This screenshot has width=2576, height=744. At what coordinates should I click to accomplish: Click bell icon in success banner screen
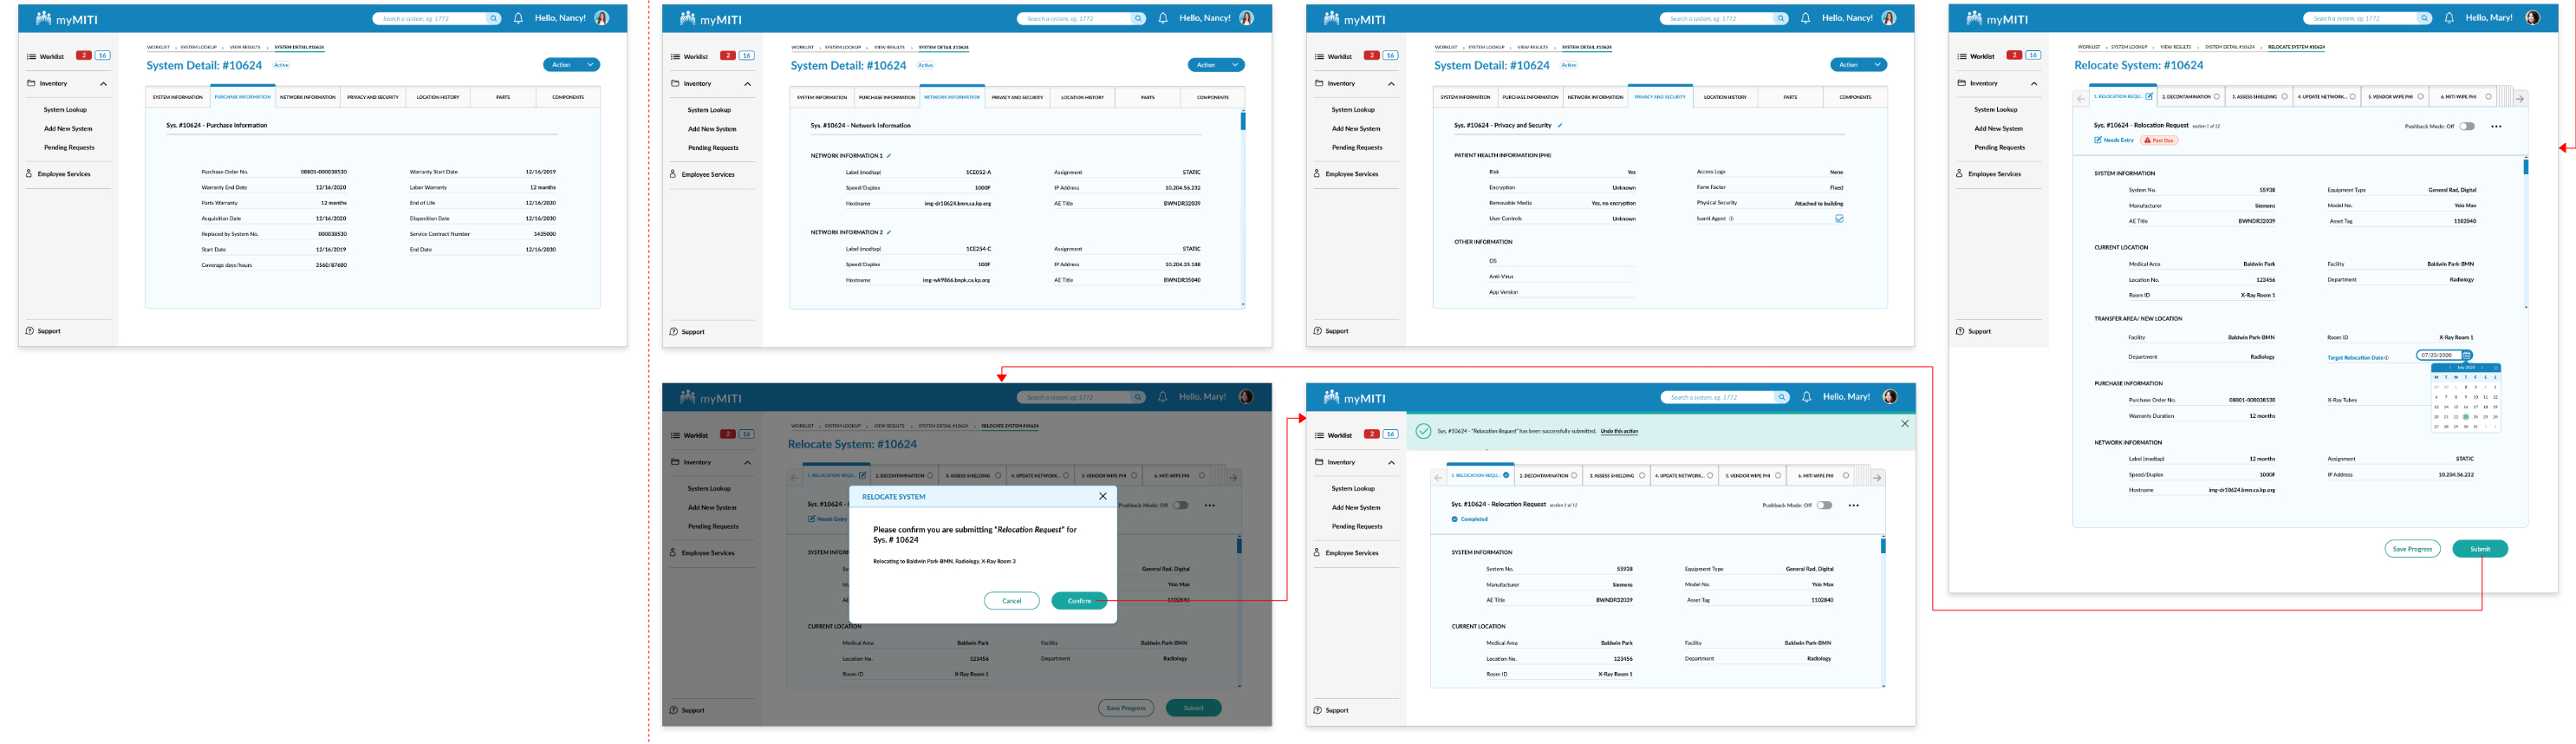pos(1807,397)
